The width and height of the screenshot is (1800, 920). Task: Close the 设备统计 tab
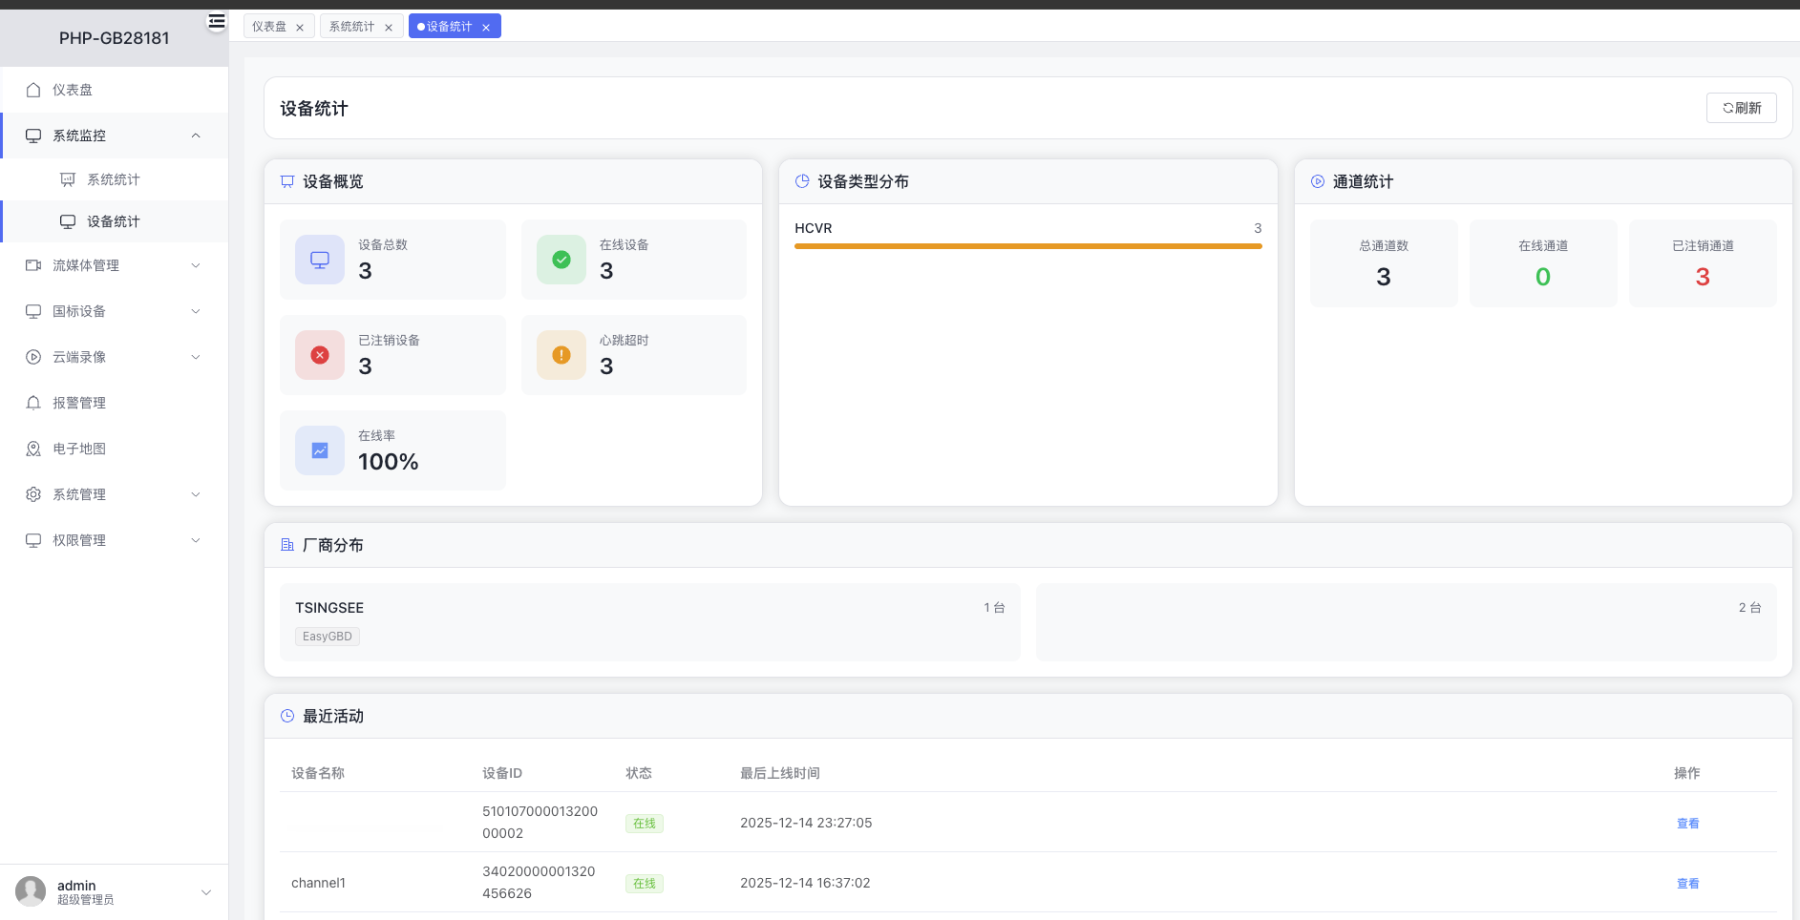tap(486, 28)
